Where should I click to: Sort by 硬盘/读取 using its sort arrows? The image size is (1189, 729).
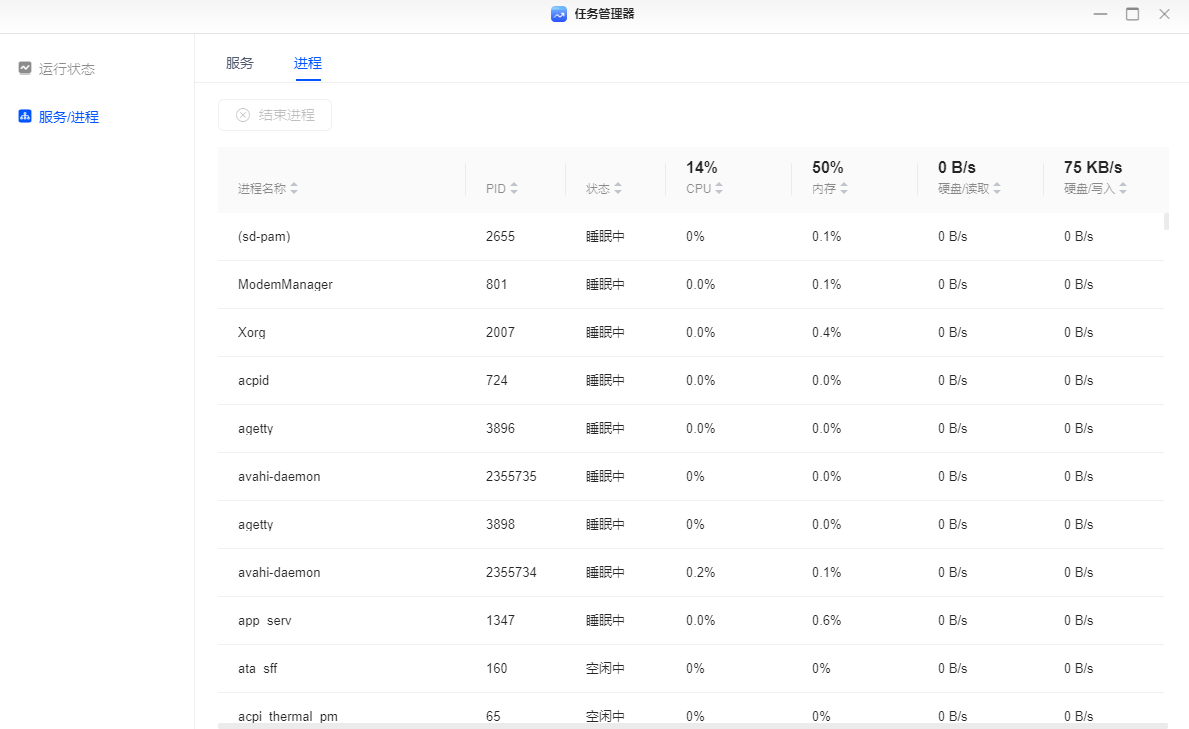pyautogui.click(x=997, y=188)
